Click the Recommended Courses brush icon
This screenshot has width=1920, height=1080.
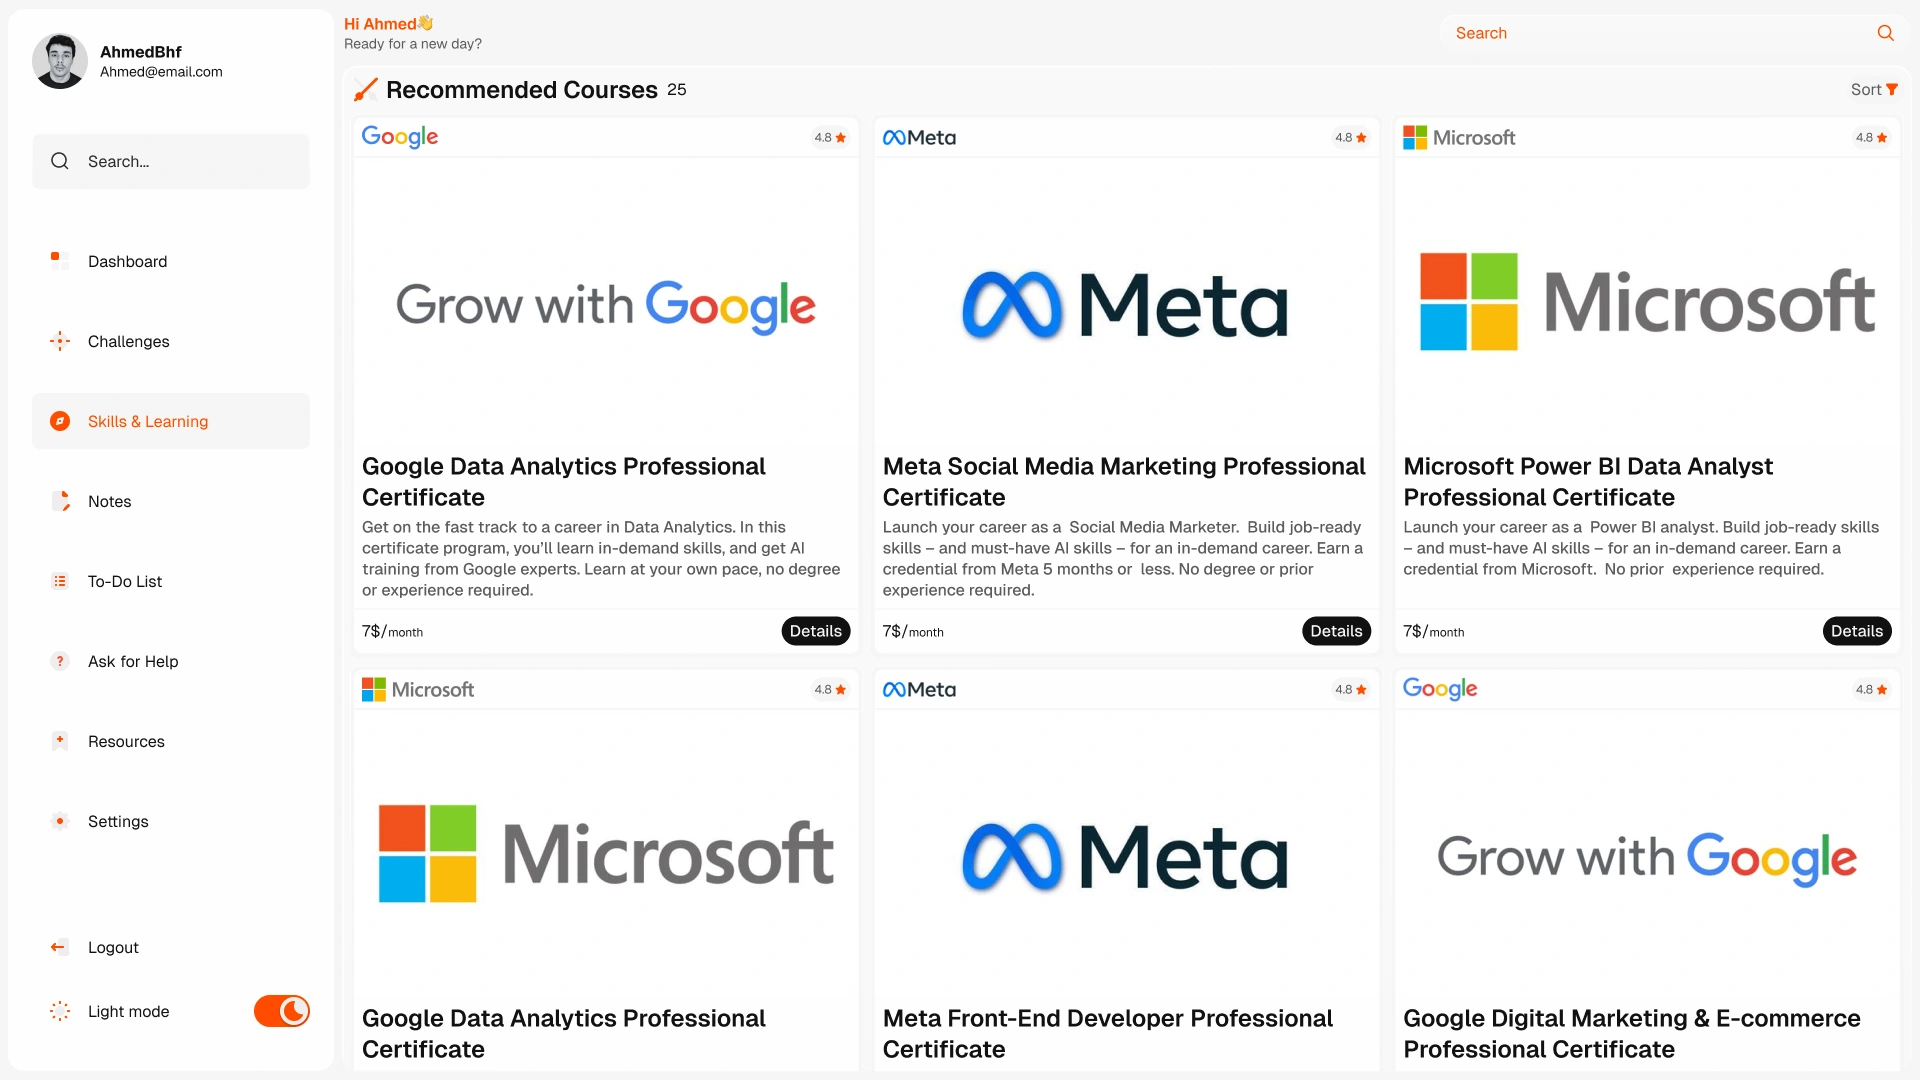pyautogui.click(x=366, y=90)
